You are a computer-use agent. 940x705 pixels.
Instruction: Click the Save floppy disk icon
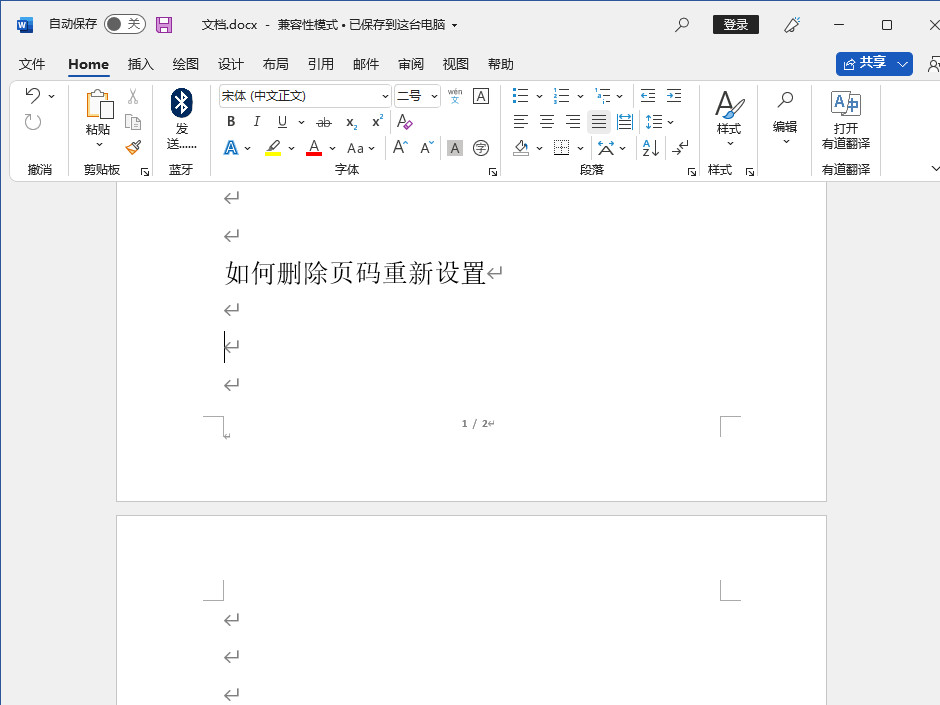tap(164, 25)
